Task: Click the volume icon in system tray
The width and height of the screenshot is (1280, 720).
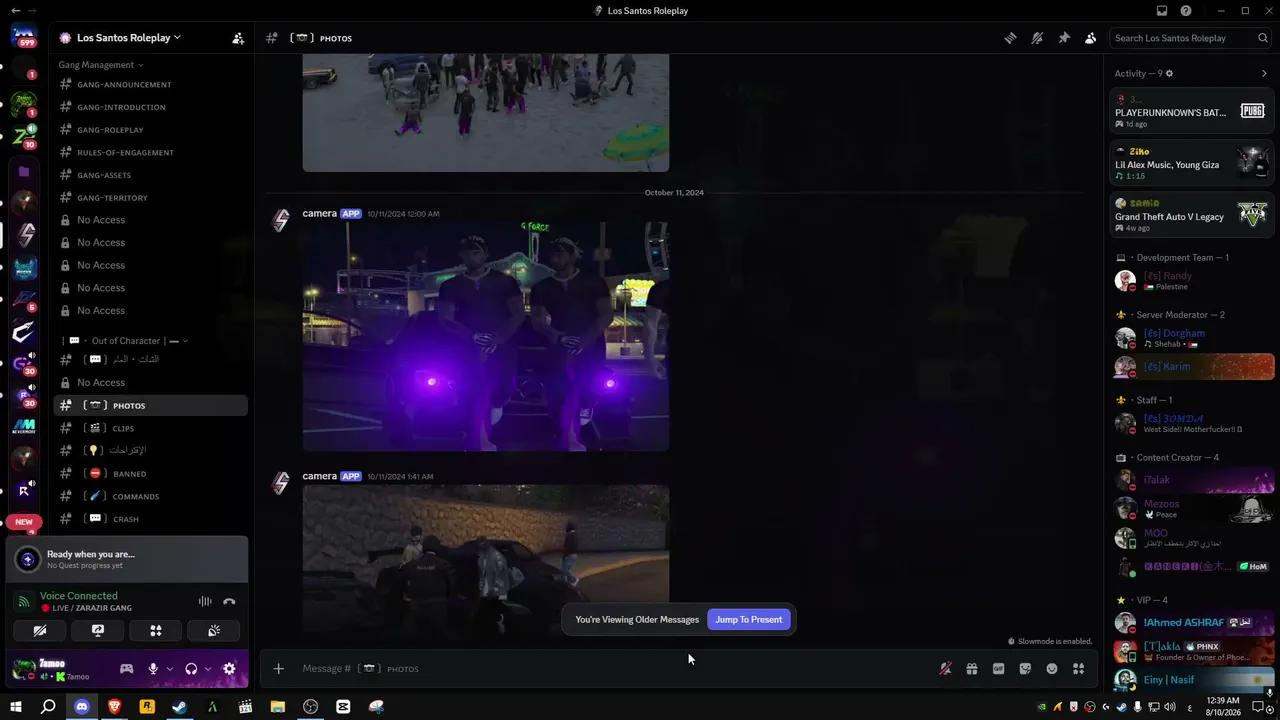Action: (1170, 707)
